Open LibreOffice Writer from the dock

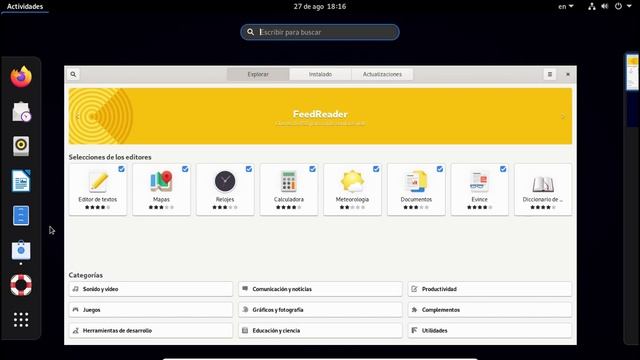pos(21,181)
